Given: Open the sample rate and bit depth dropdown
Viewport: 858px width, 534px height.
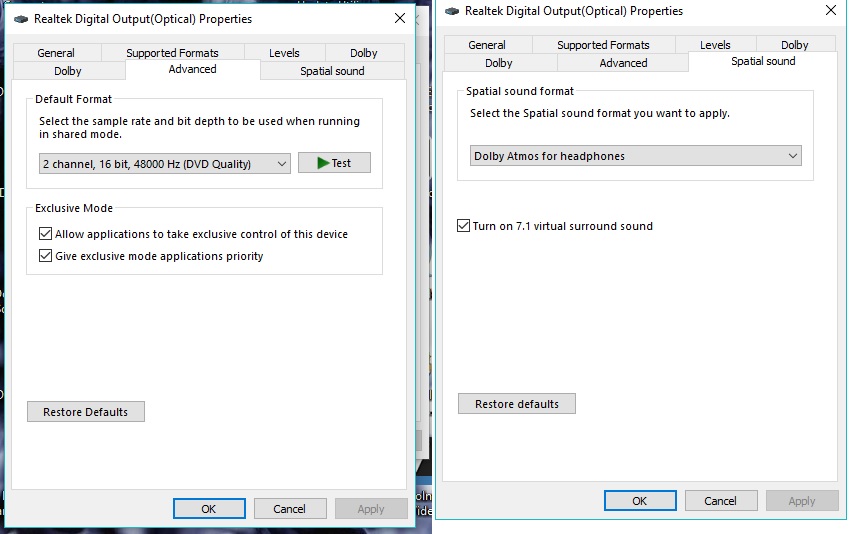Looking at the screenshot, I should (x=165, y=164).
